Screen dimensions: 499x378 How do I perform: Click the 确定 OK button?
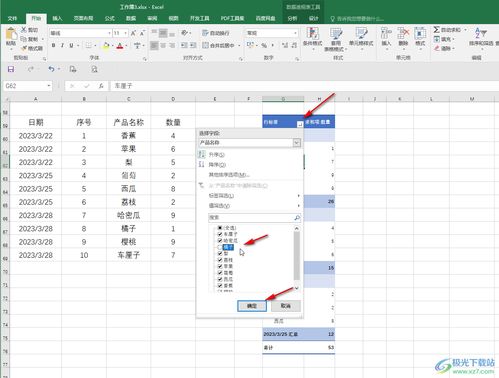point(252,306)
